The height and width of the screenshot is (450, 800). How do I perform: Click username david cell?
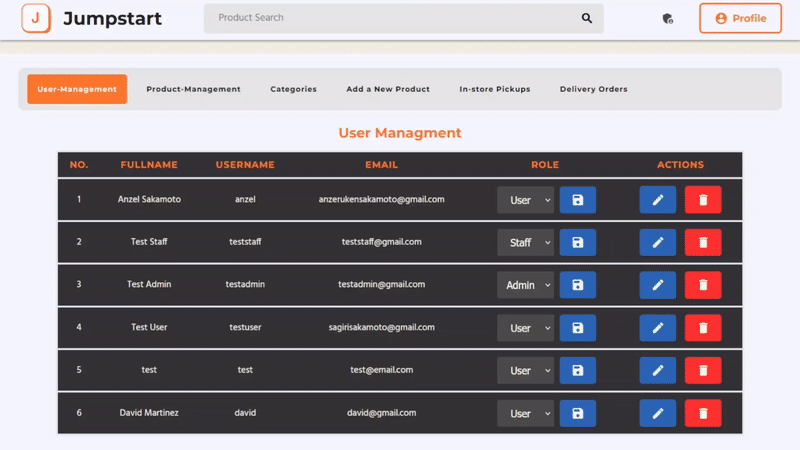[x=245, y=413]
